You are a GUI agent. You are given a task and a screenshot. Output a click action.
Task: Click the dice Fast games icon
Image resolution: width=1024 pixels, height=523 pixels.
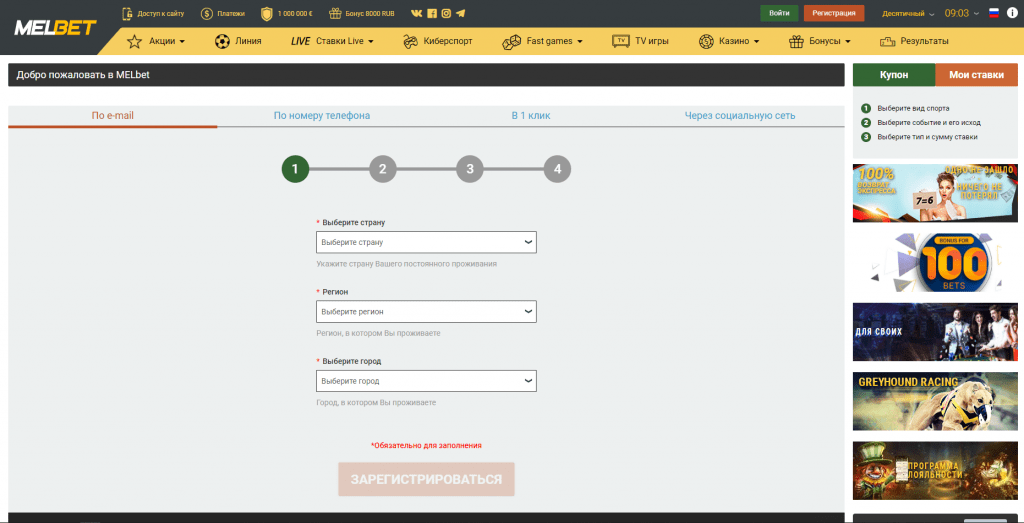(511, 41)
